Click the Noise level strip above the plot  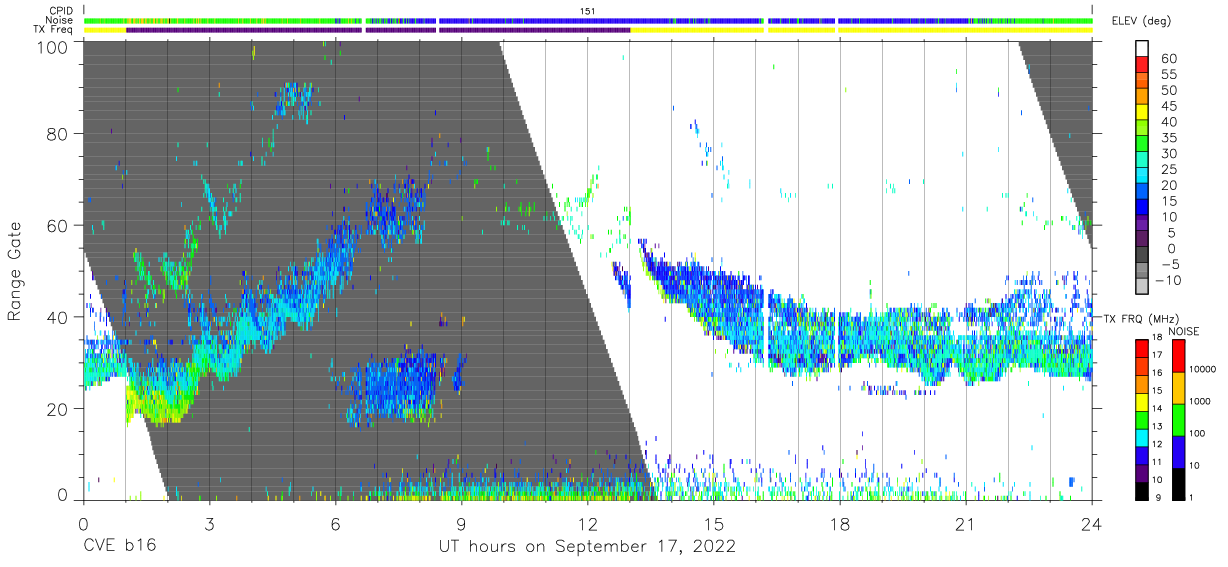pyautogui.click(x=588, y=20)
